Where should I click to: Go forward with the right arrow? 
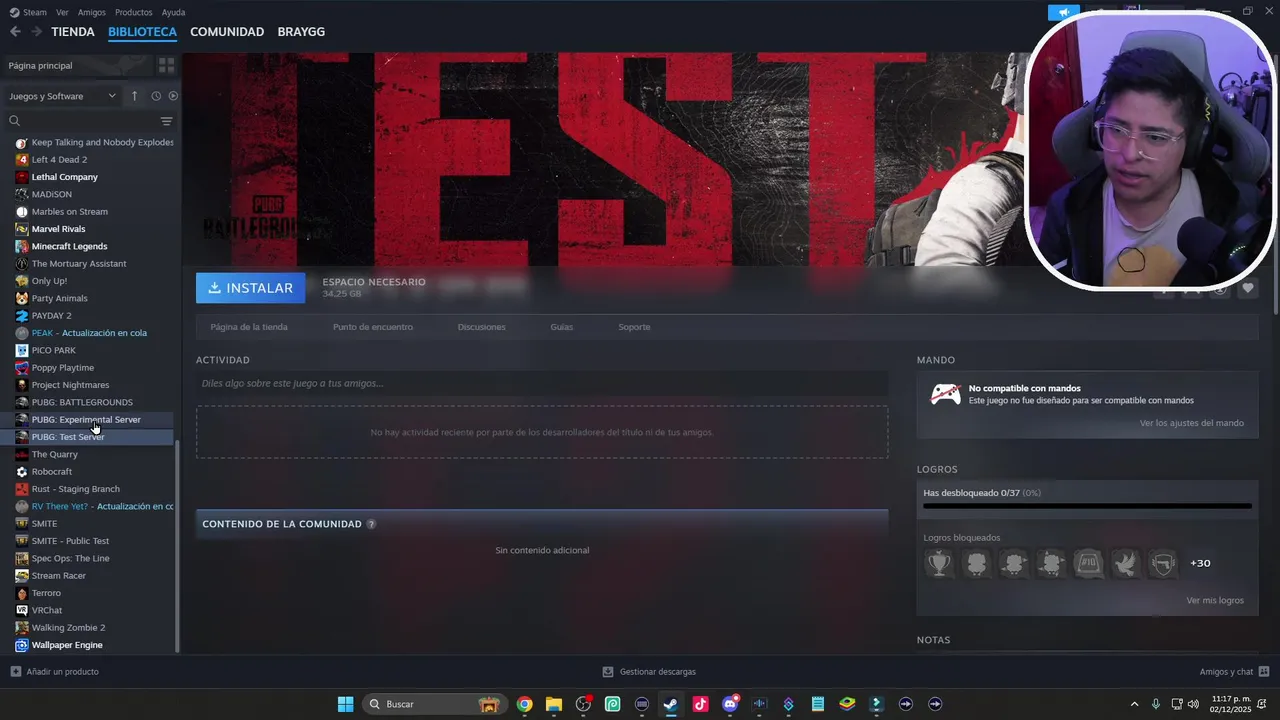36,32
